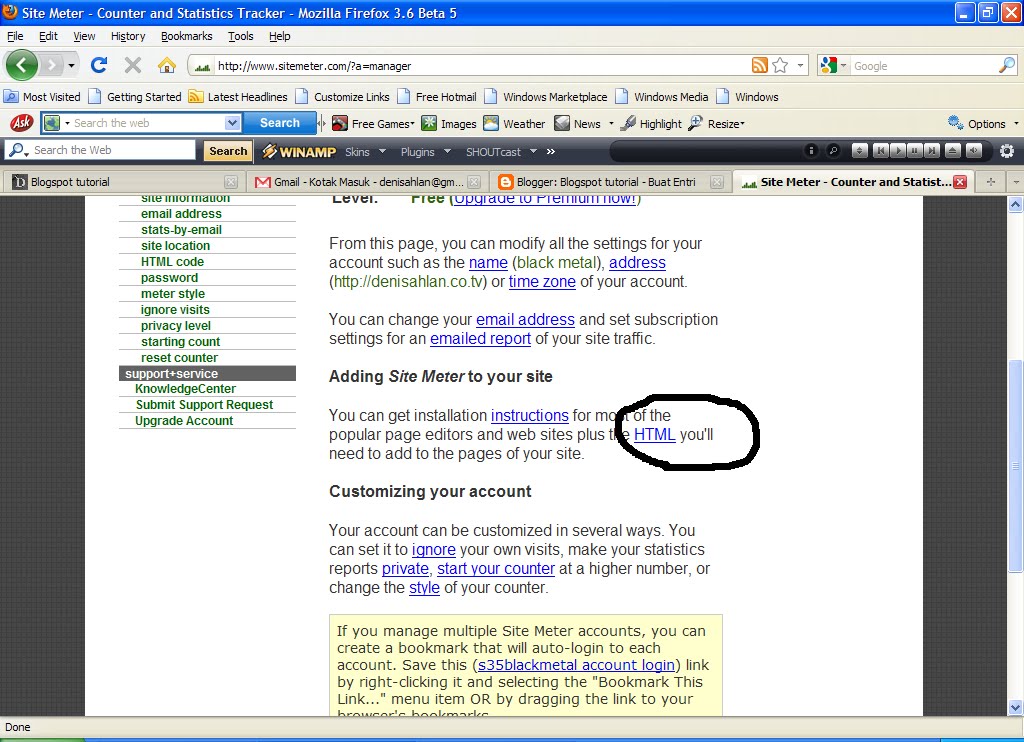The width and height of the screenshot is (1024, 742).
Task: Open Google search engine selector dropdown
Action: coord(844,65)
